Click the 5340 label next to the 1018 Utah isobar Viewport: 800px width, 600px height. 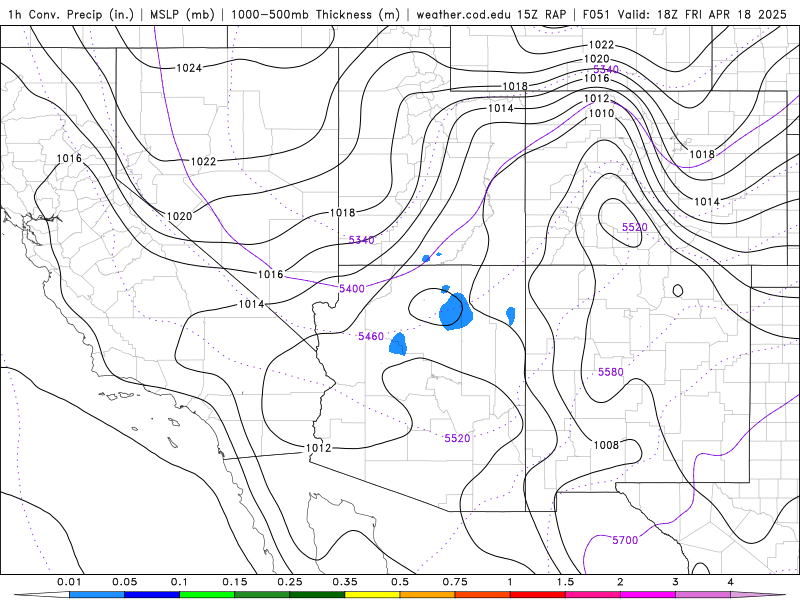[361, 240]
